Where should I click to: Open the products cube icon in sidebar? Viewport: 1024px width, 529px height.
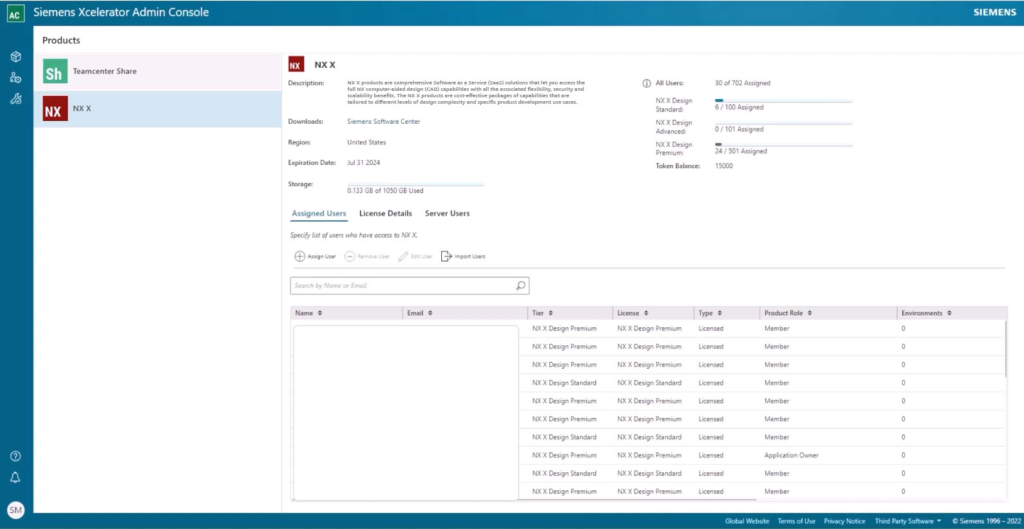tap(15, 57)
